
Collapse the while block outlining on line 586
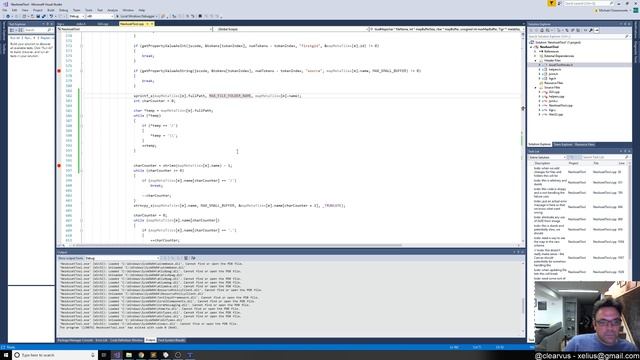point(81,116)
